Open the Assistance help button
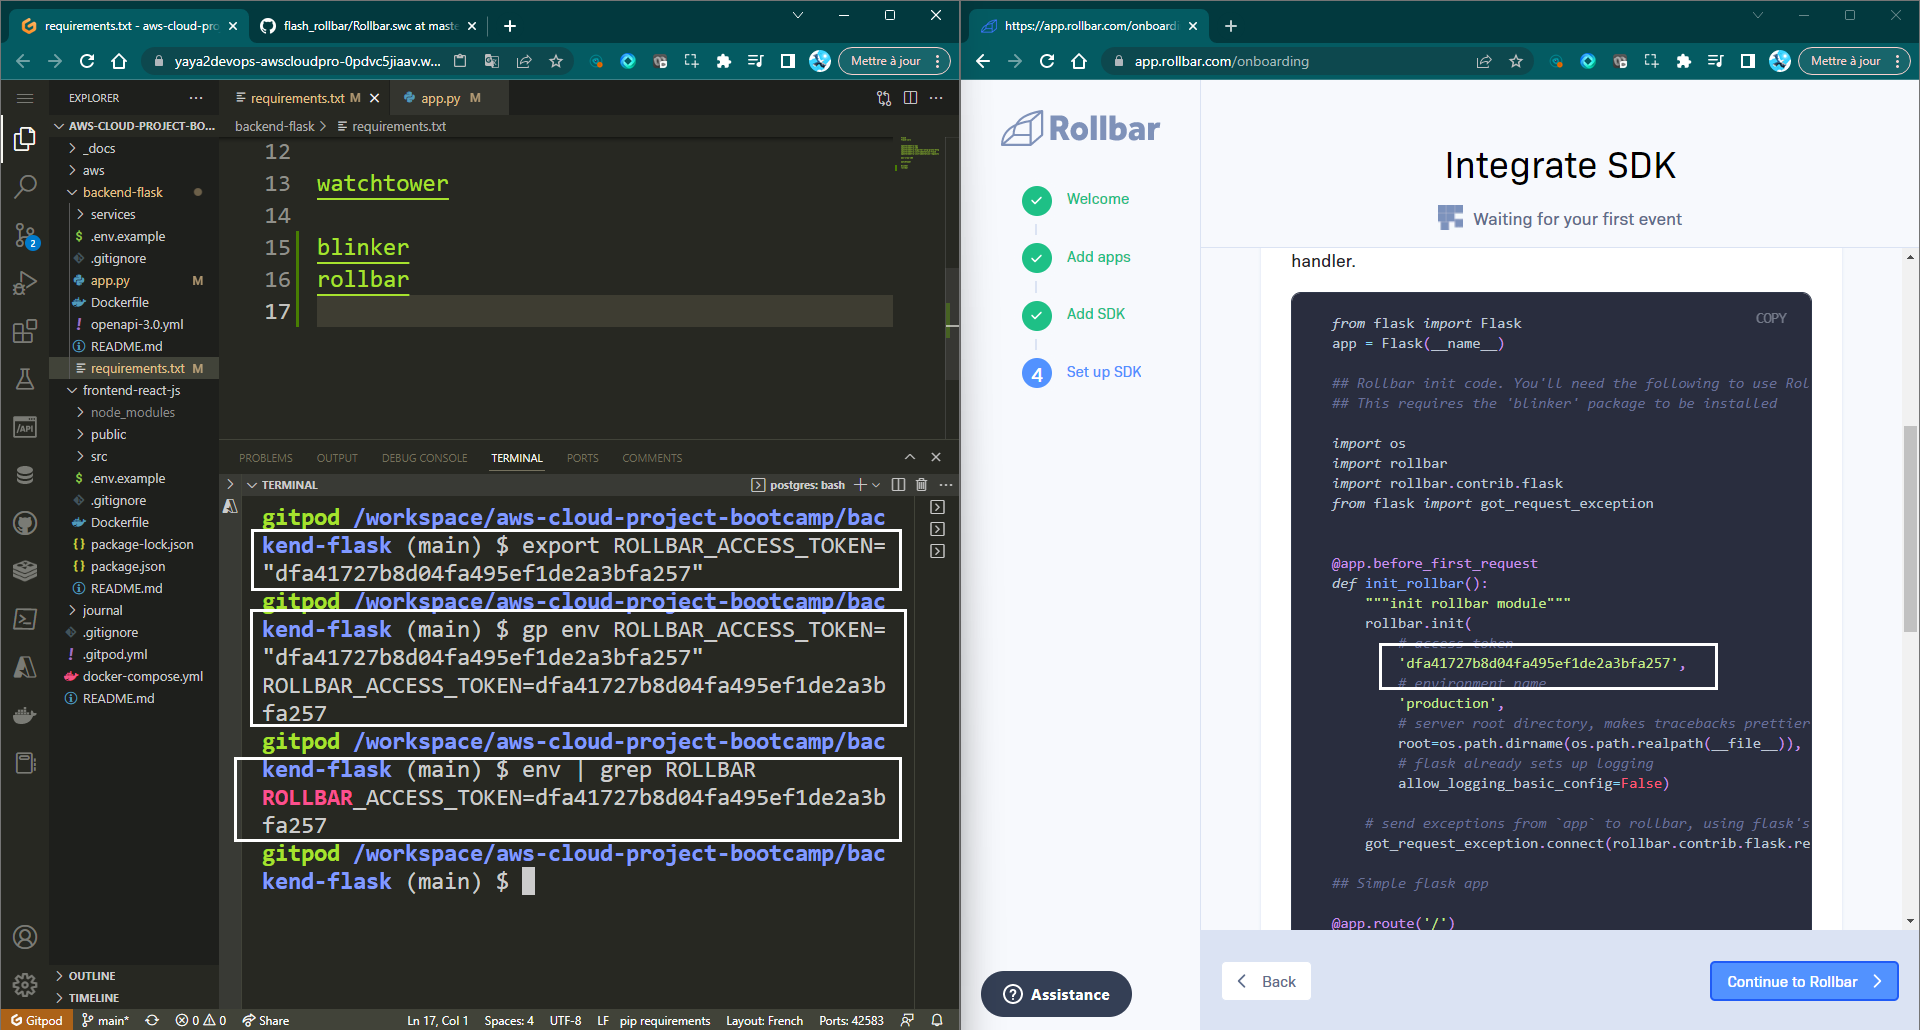The image size is (1920, 1030). 1056,994
